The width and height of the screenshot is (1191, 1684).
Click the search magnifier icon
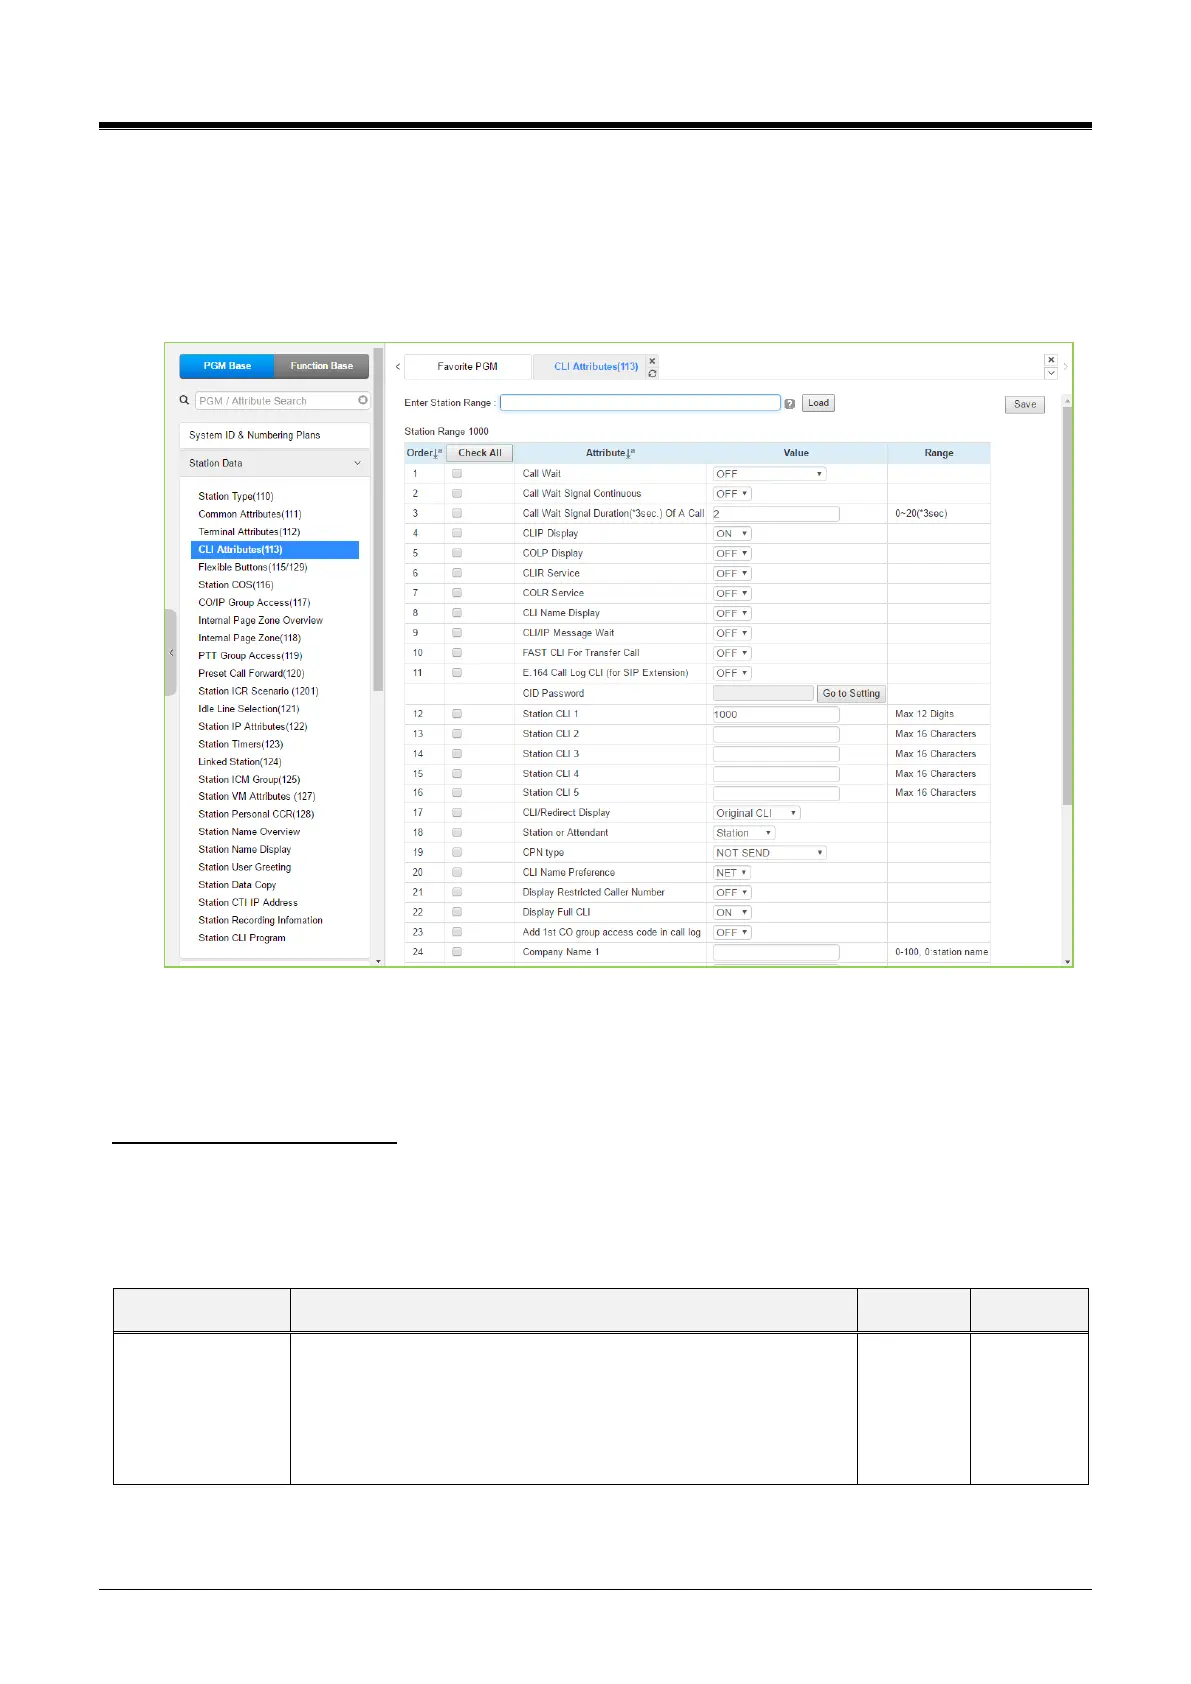point(184,400)
